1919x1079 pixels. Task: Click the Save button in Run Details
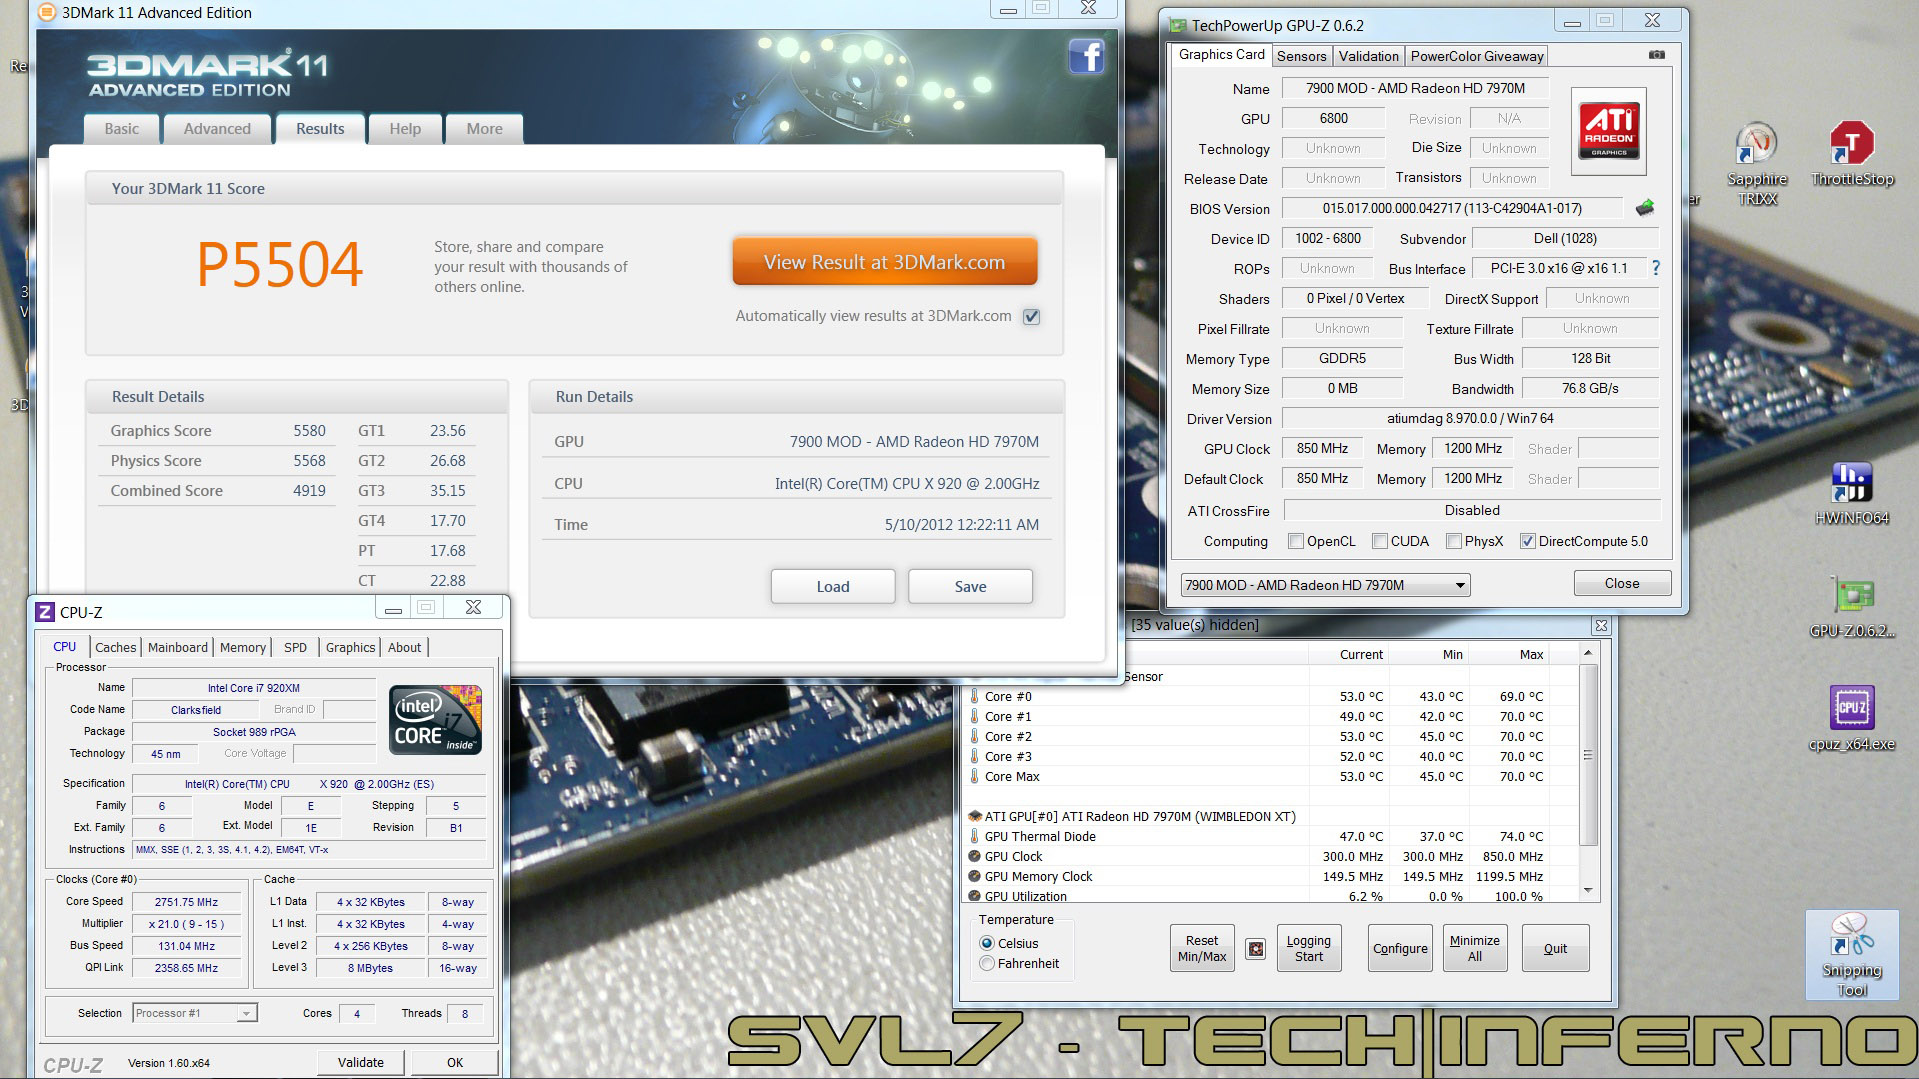970,587
